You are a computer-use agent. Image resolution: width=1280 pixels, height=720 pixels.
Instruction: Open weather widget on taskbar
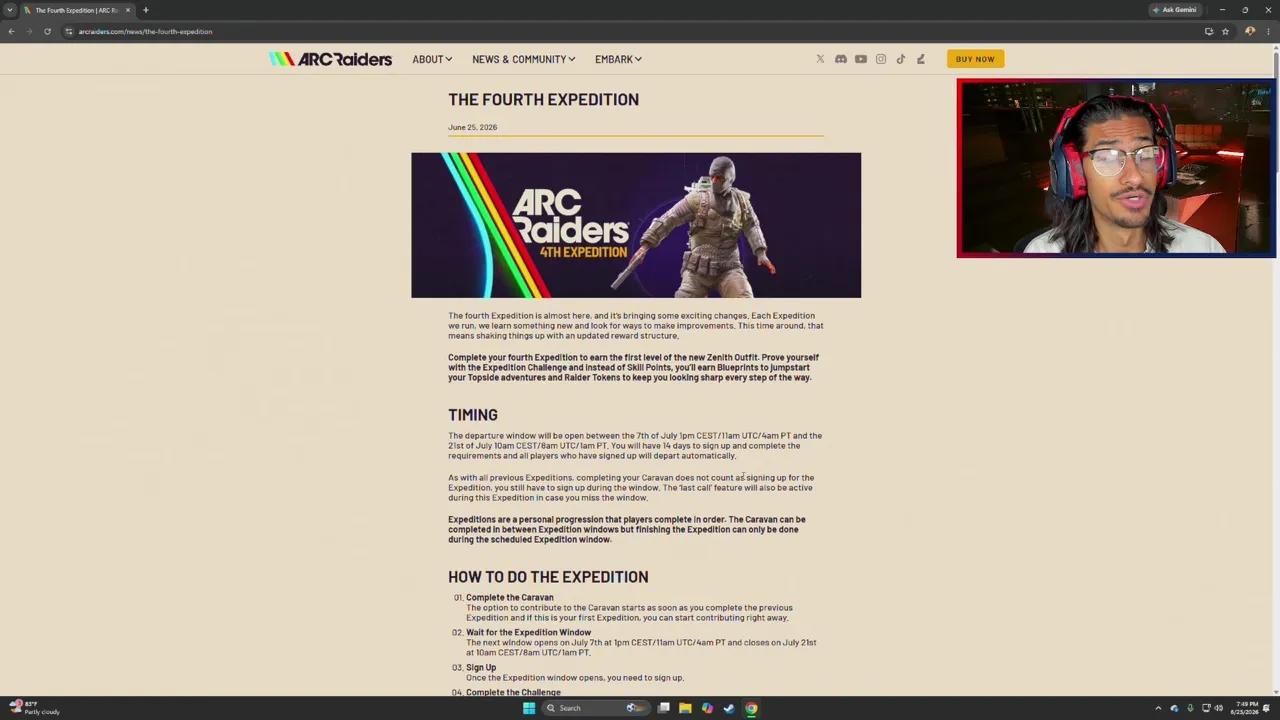(34, 708)
